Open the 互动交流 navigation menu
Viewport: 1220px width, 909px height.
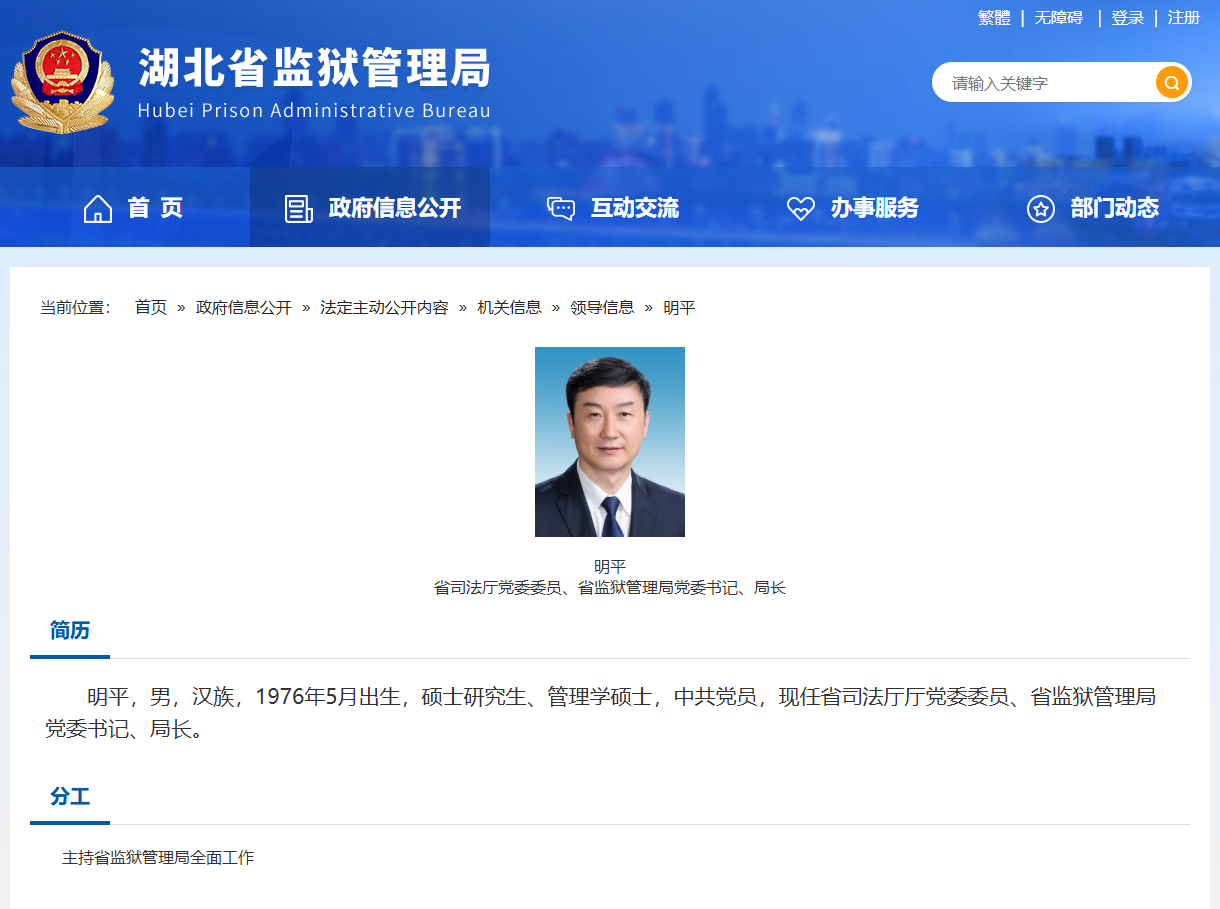click(x=634, y=208)
